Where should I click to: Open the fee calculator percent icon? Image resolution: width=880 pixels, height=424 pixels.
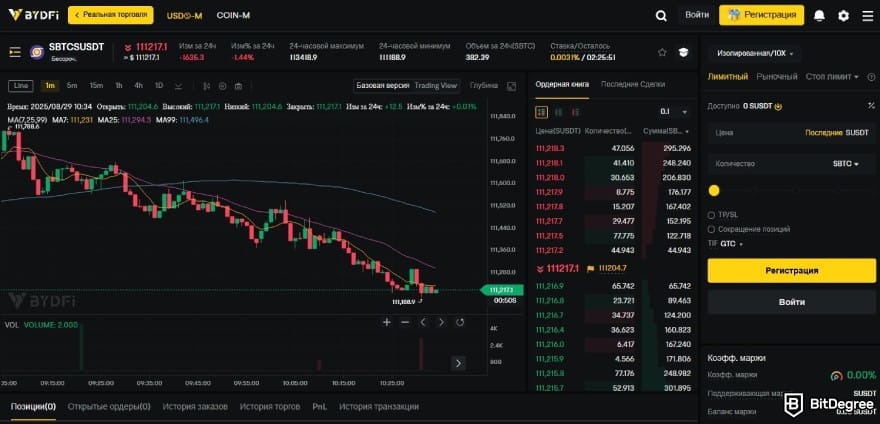[871, 106]
